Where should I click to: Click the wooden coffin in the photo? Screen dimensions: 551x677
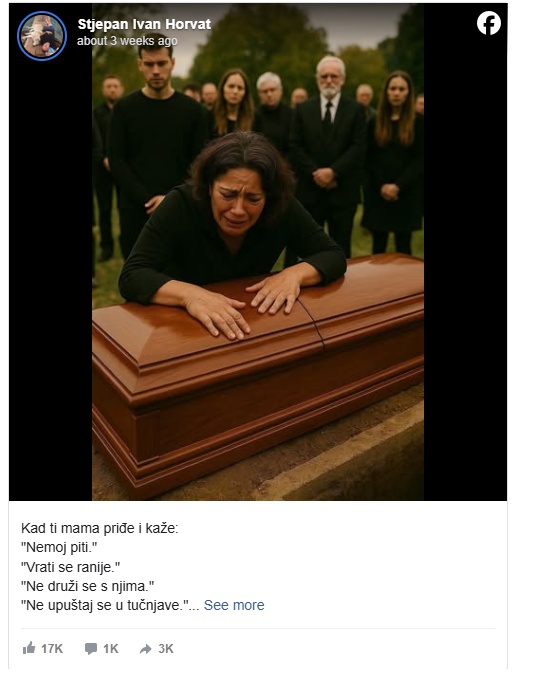(258, 371)
